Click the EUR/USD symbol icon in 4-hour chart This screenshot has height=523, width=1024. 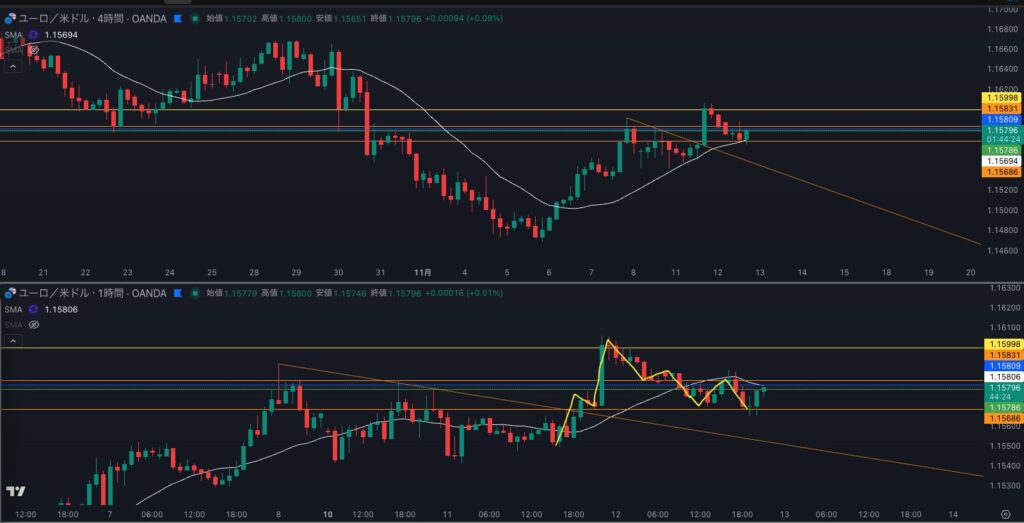[x=10, y=18]
